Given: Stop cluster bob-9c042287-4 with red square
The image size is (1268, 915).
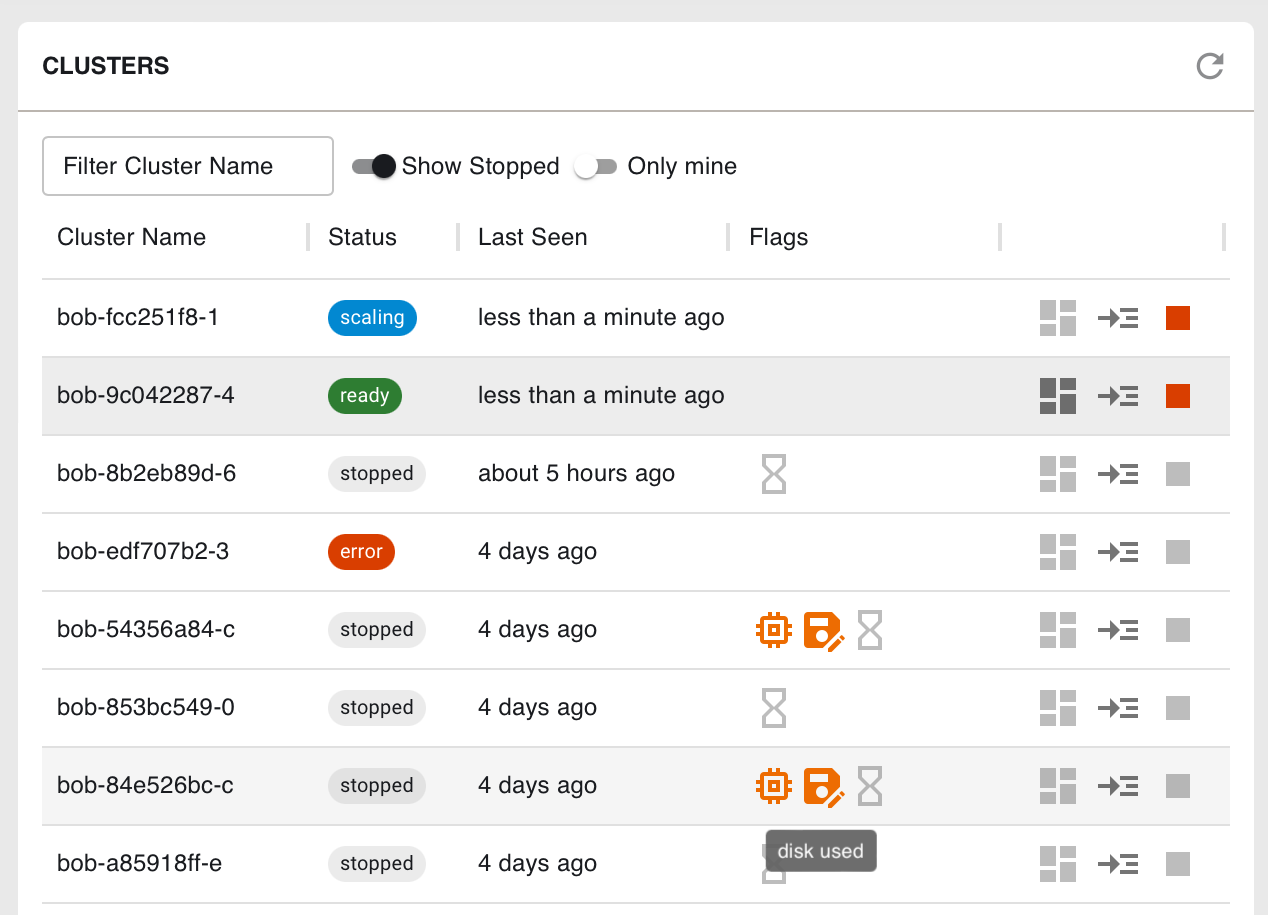Looking at the screenshot, I should [x=1178, y=396].
